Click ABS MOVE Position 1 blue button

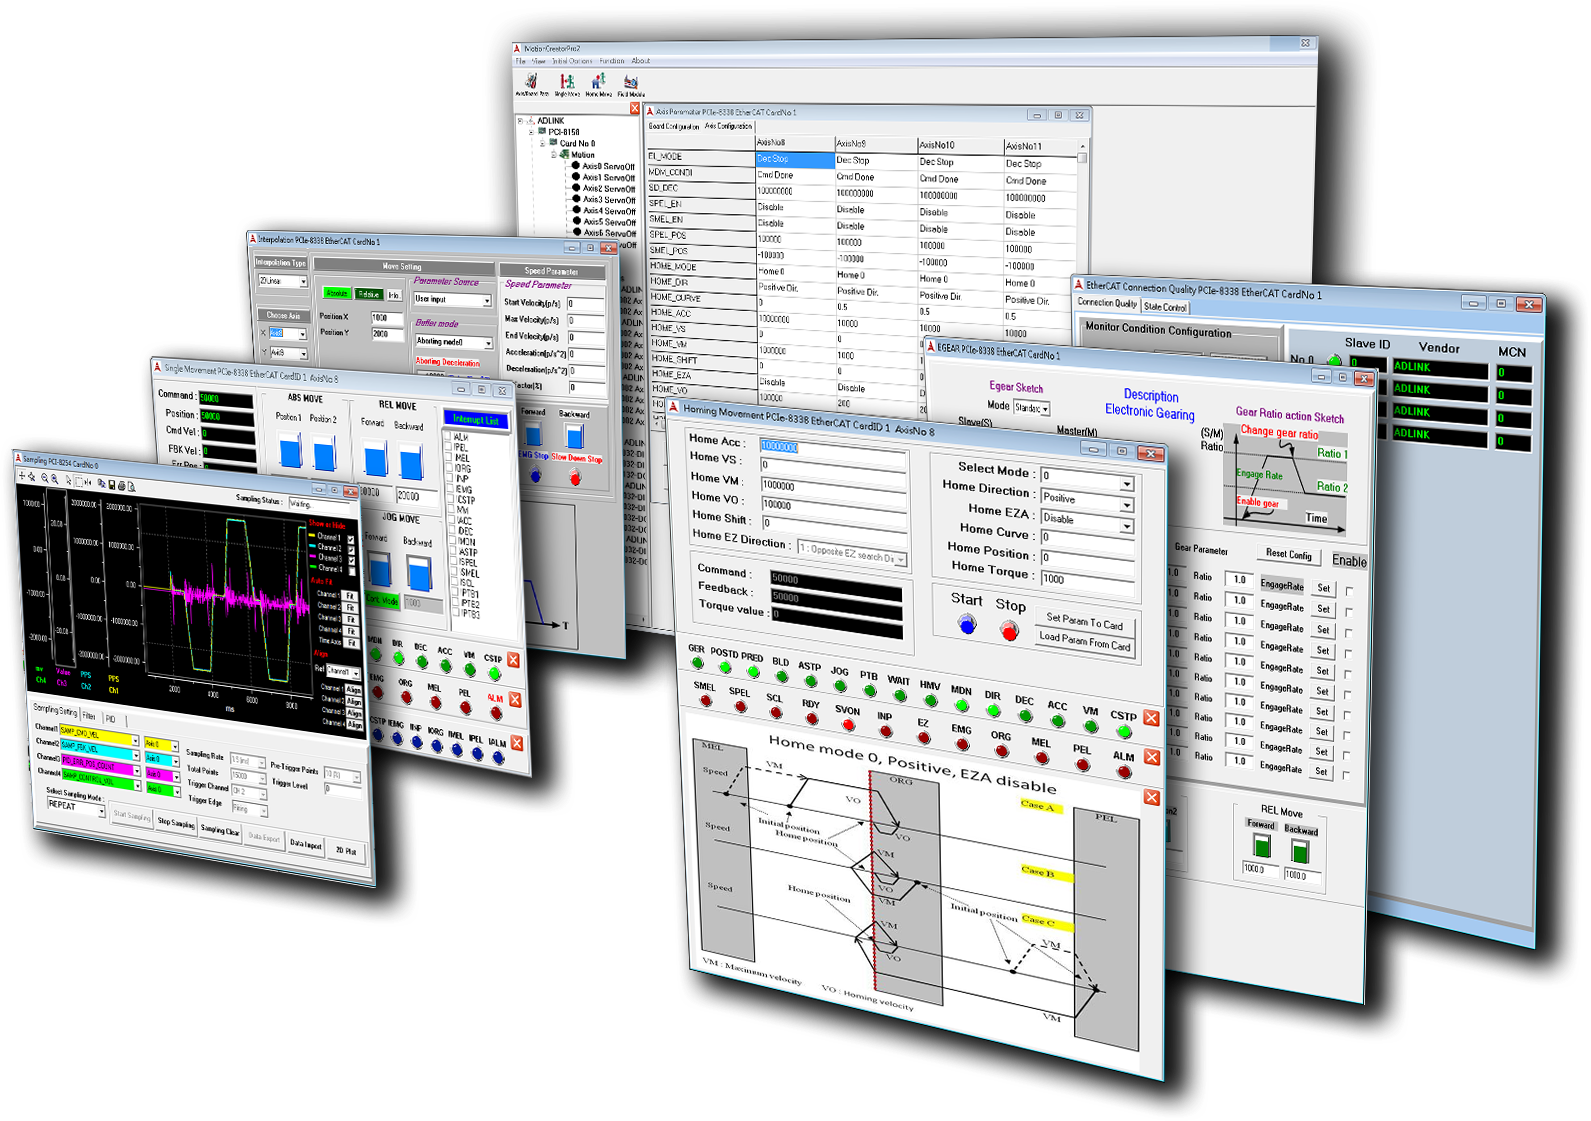[291, 448]
